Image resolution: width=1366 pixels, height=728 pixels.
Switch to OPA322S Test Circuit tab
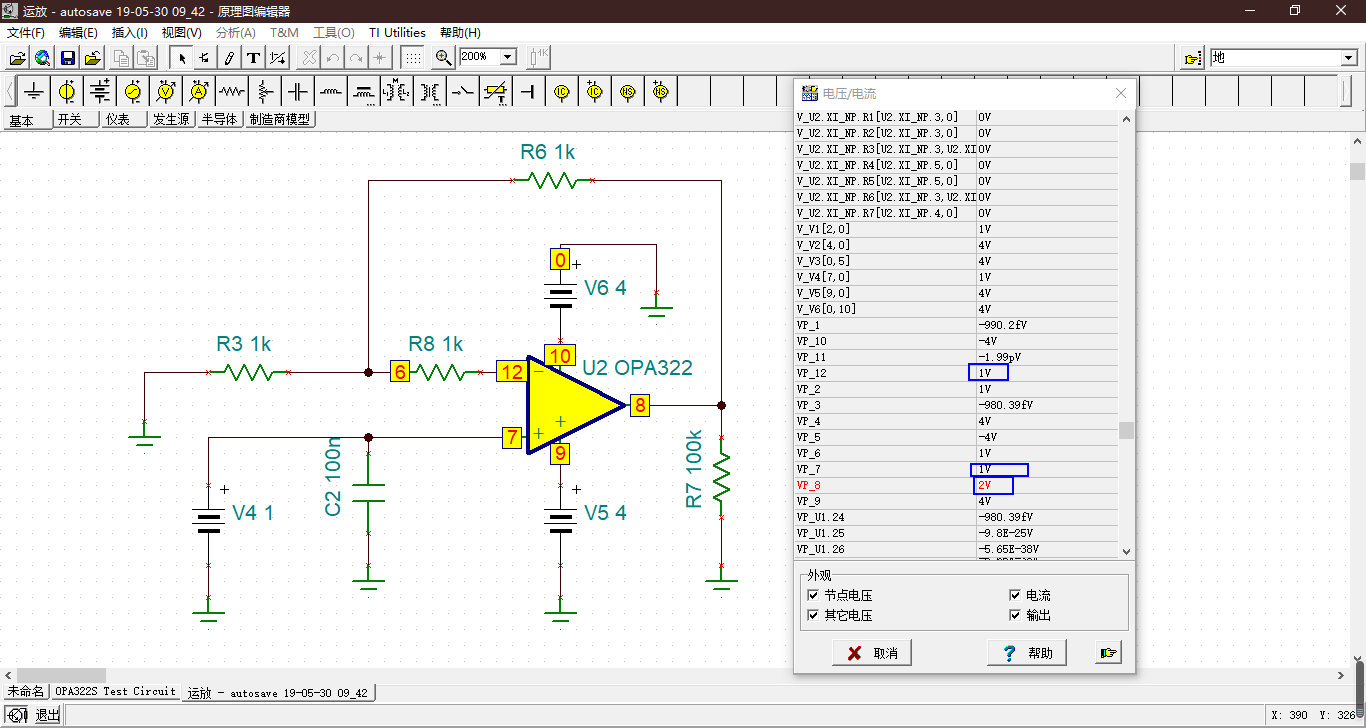115,692
